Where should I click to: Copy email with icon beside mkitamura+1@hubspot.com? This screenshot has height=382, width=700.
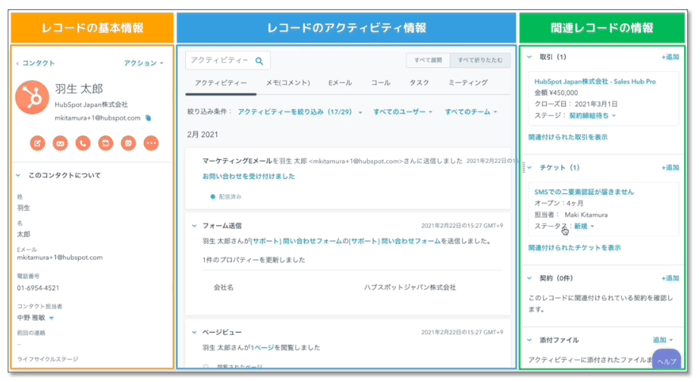[148, 118]
